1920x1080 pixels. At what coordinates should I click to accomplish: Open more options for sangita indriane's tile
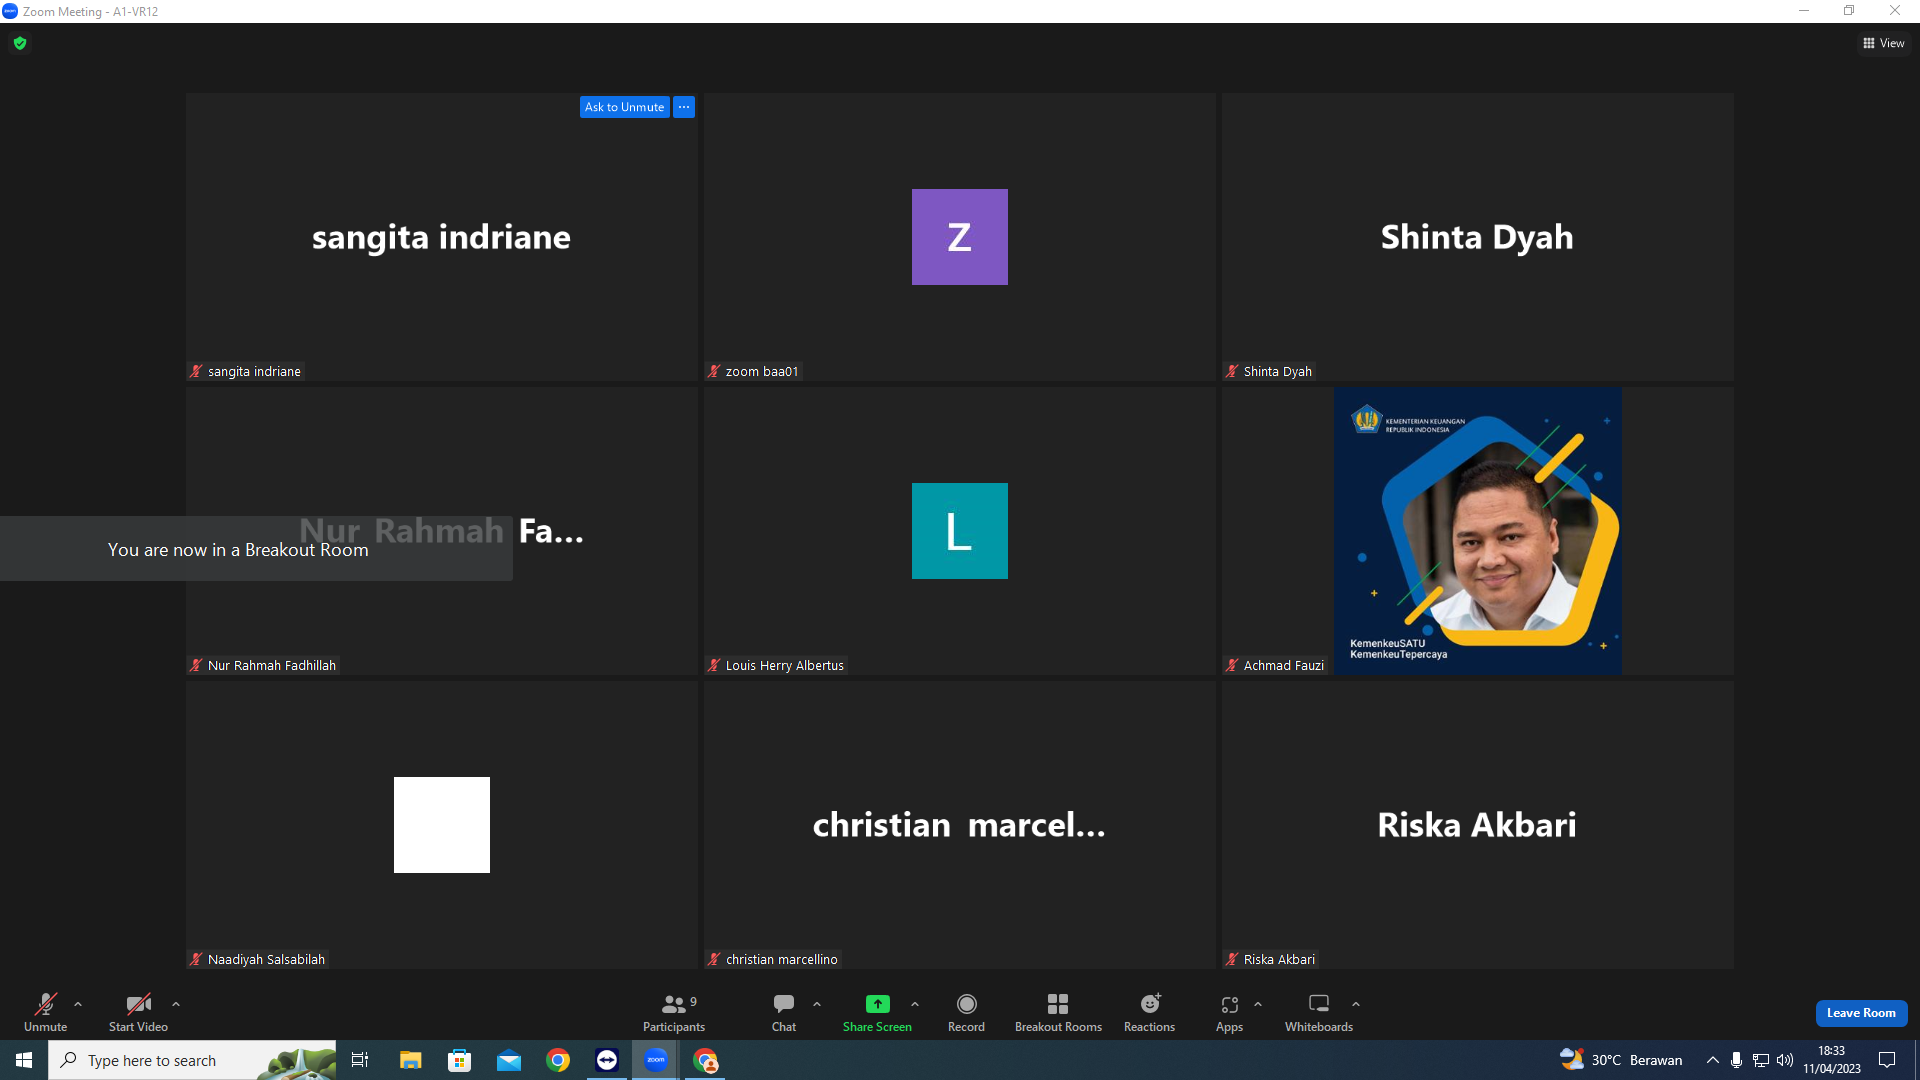[684, 107]
